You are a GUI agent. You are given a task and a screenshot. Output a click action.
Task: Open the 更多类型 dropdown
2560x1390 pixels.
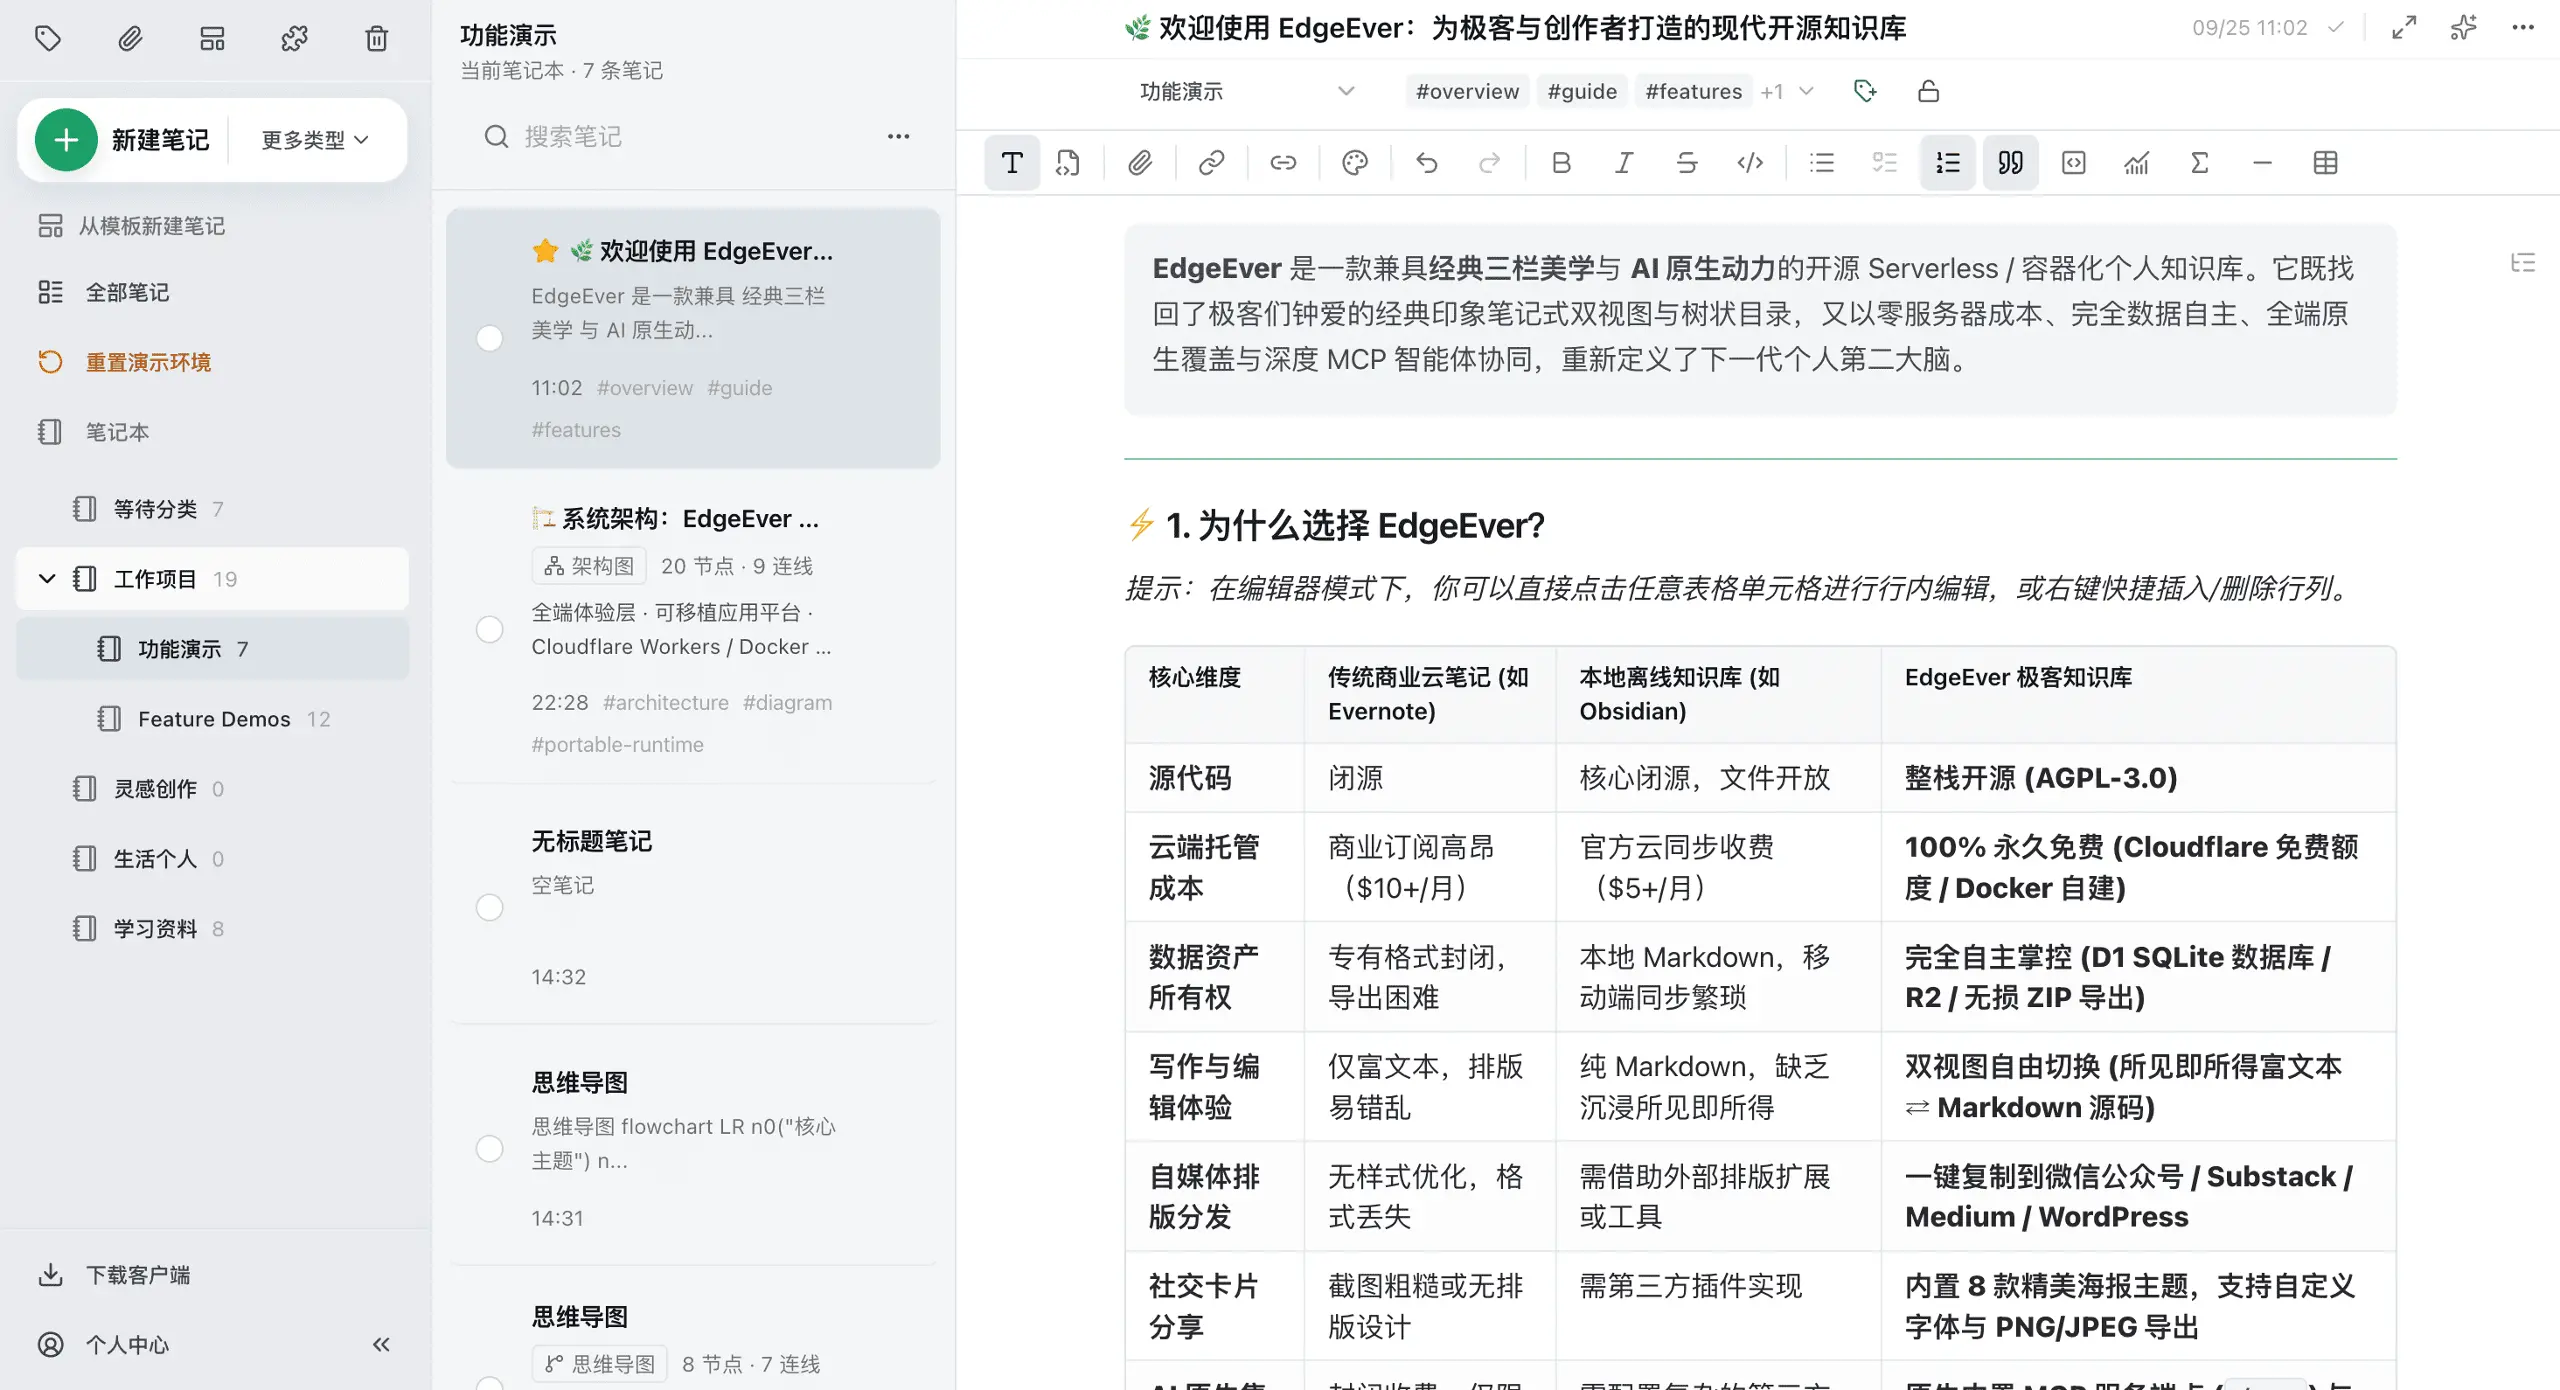point(315,140)
